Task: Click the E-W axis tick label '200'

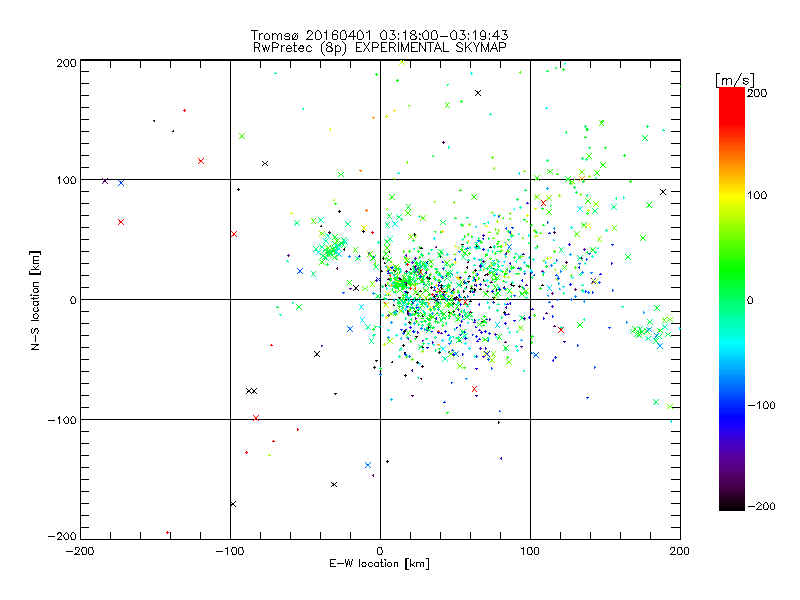Action: pos(680,551)
